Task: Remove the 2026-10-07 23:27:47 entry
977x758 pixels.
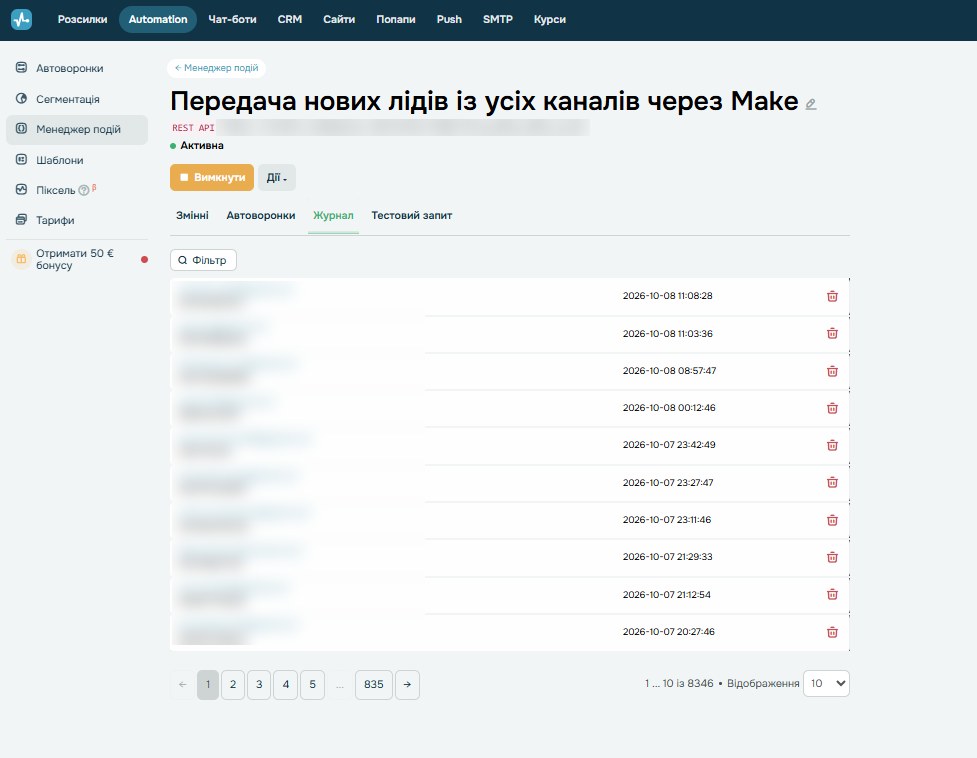Action: [832, 482]
